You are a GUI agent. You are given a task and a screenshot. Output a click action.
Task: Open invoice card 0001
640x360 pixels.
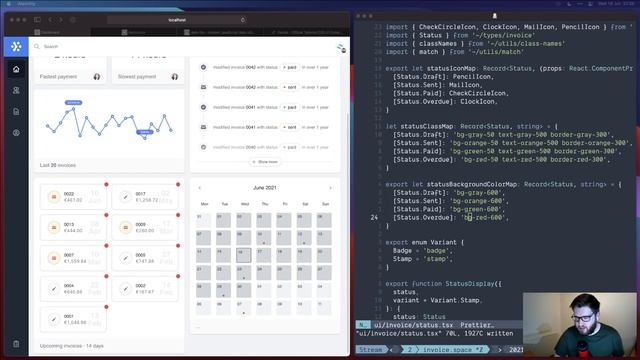73,319
